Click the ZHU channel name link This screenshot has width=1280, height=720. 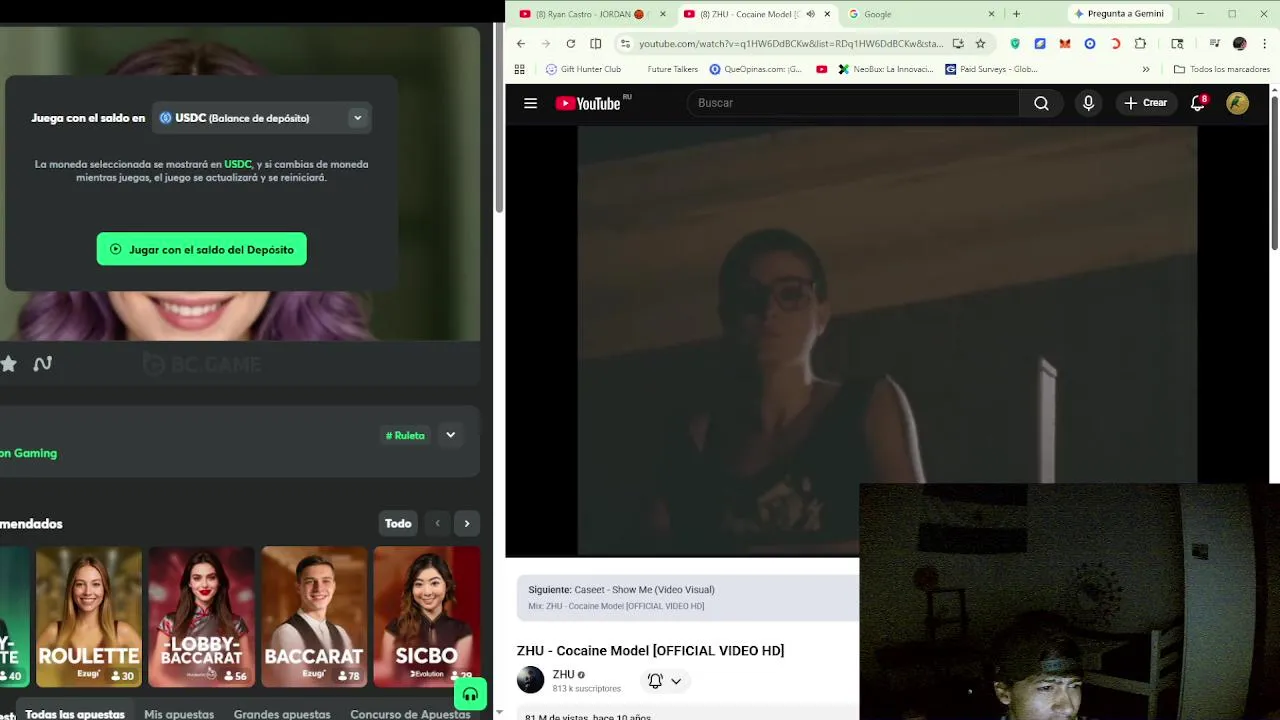pos(564,674)
